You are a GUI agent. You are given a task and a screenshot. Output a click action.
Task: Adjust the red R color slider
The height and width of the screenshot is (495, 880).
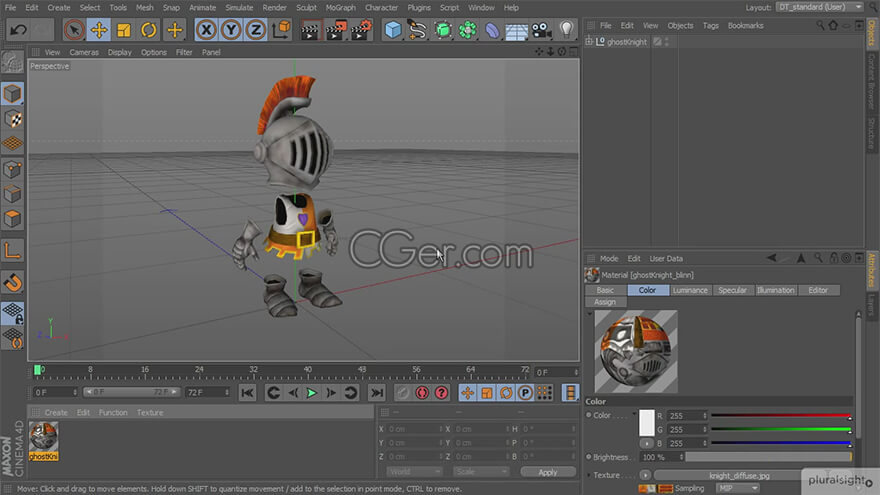(x=781, y=416)
